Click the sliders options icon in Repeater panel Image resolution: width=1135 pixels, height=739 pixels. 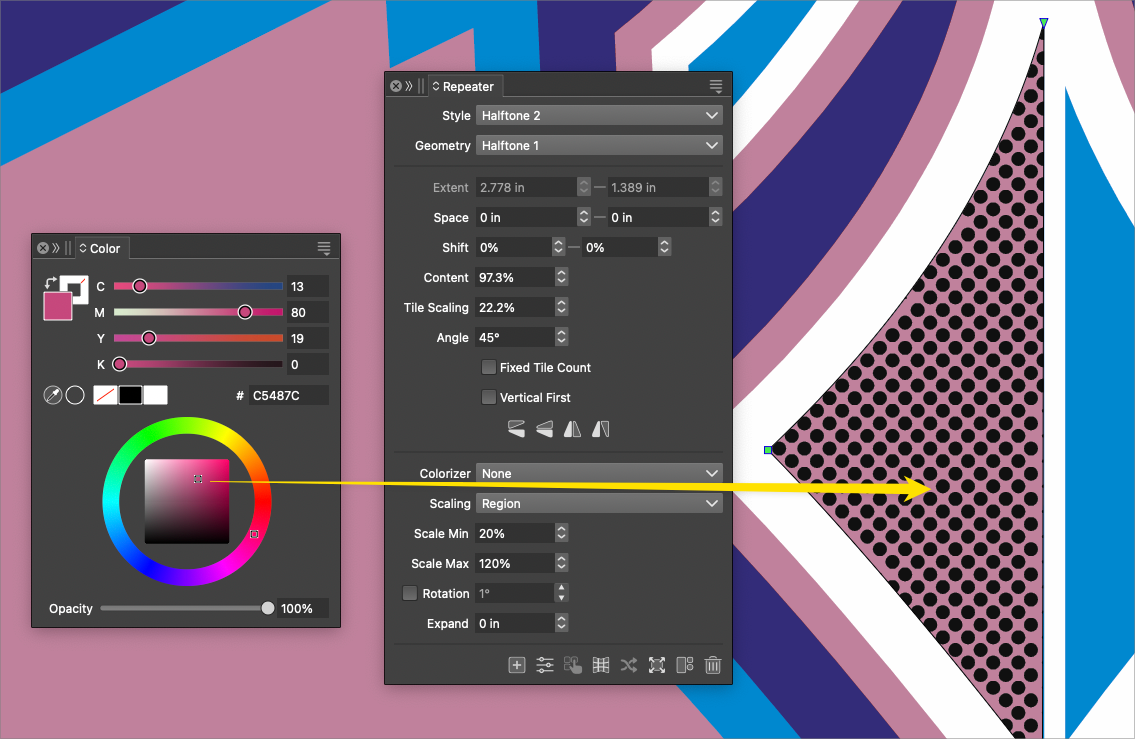pyautogui.click(x=544, y=665)
